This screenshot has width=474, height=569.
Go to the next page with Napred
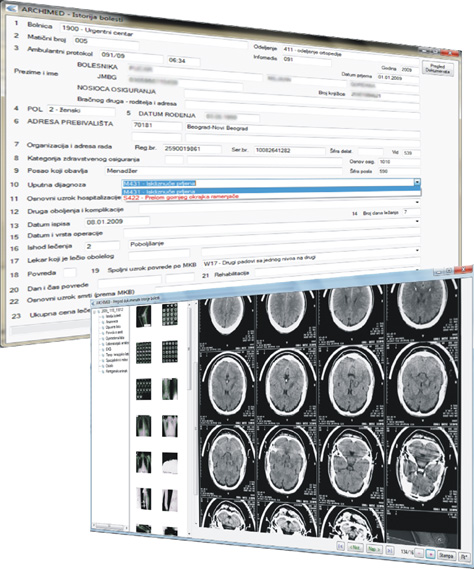(374, 549)
